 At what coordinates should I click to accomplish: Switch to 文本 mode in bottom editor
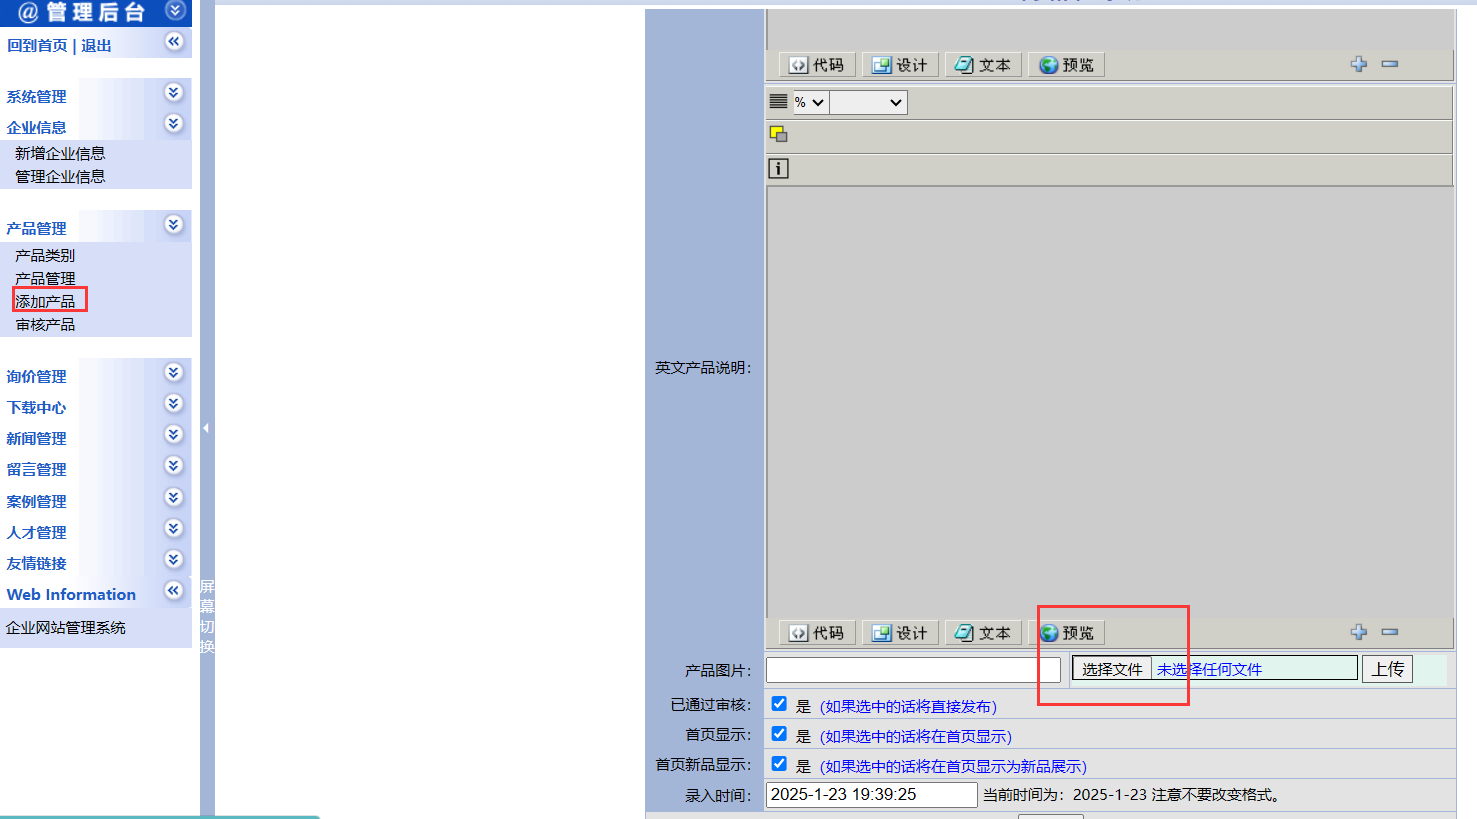[x=983, y=633]
